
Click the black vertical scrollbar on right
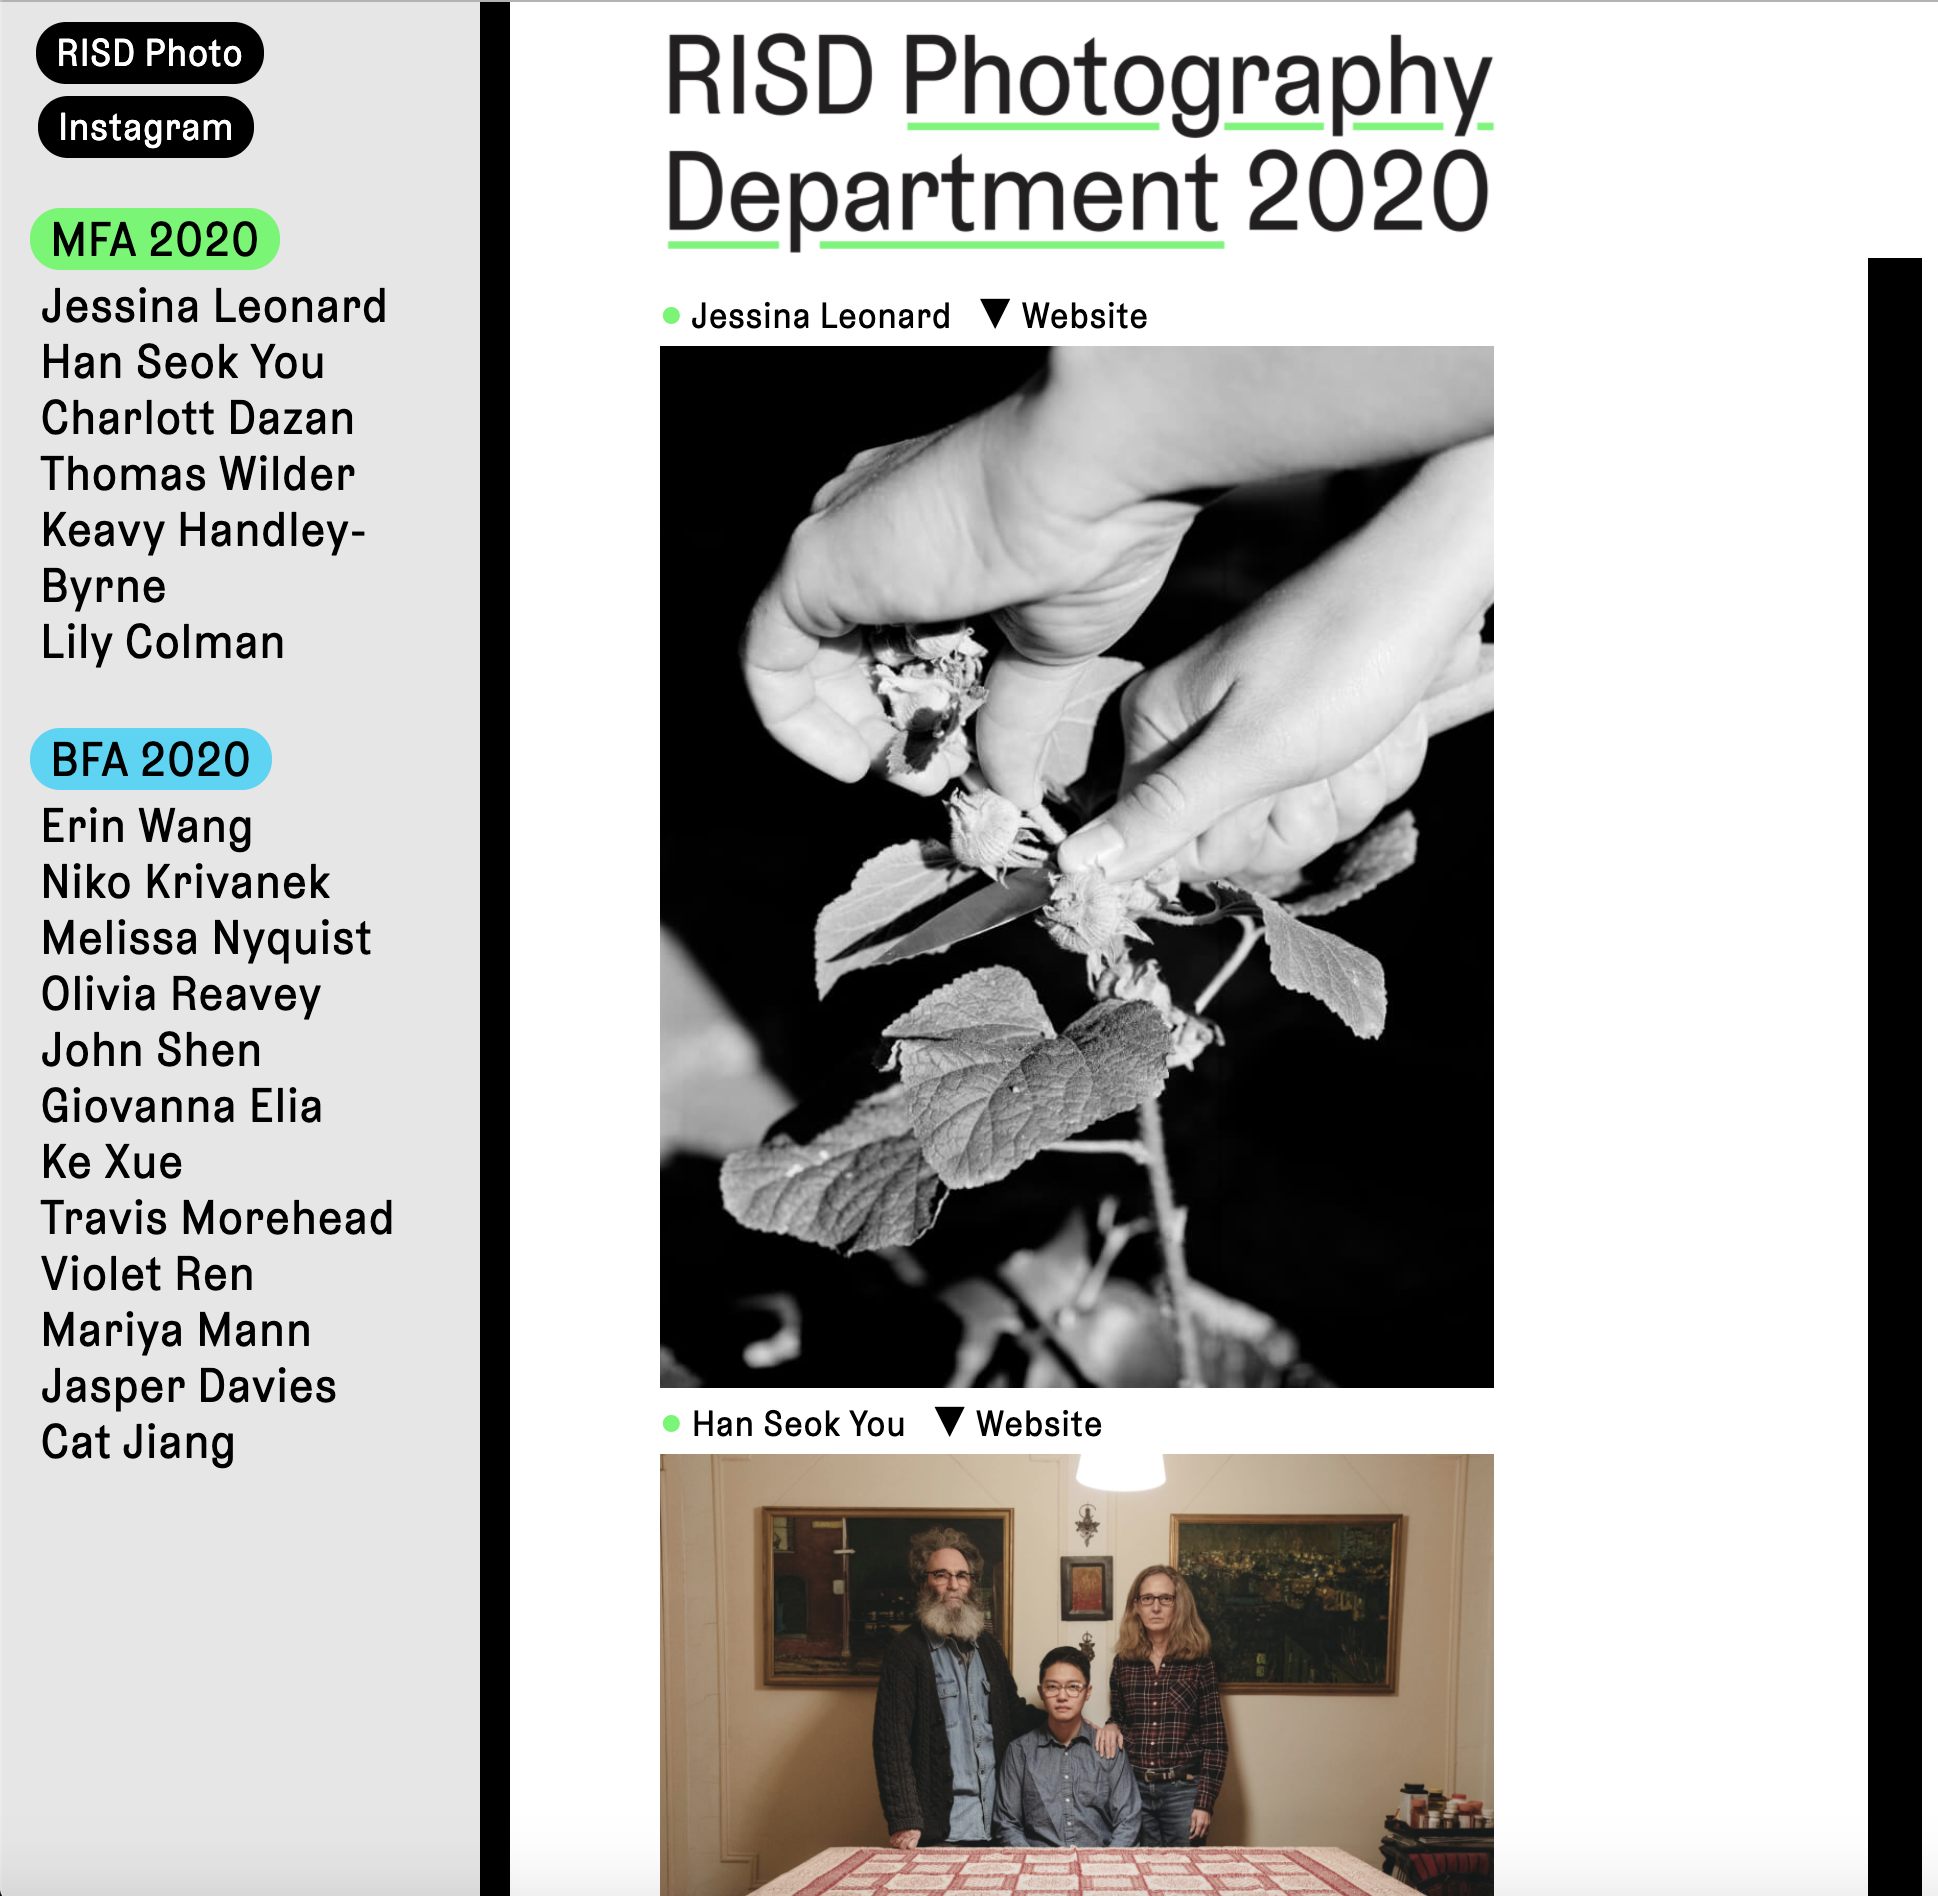pos(1895,1076)
